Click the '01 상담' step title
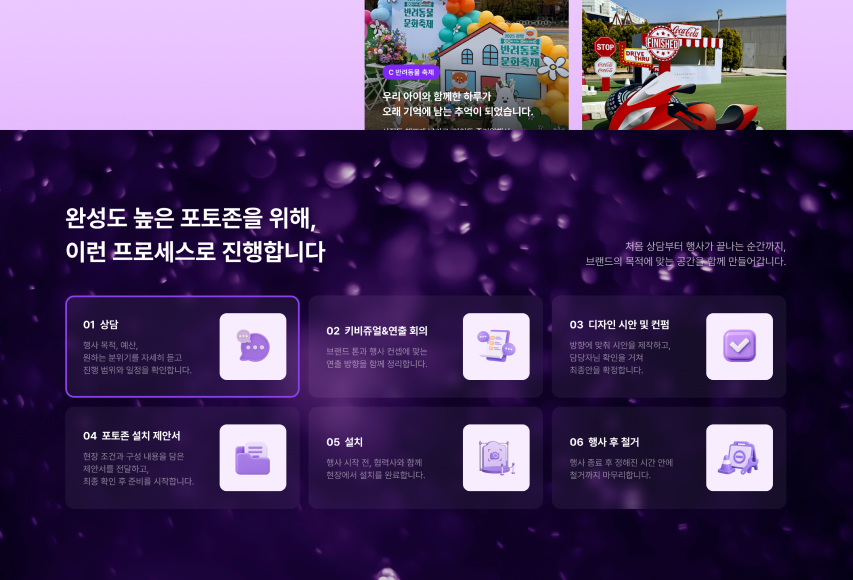 (x=101, y=324)
